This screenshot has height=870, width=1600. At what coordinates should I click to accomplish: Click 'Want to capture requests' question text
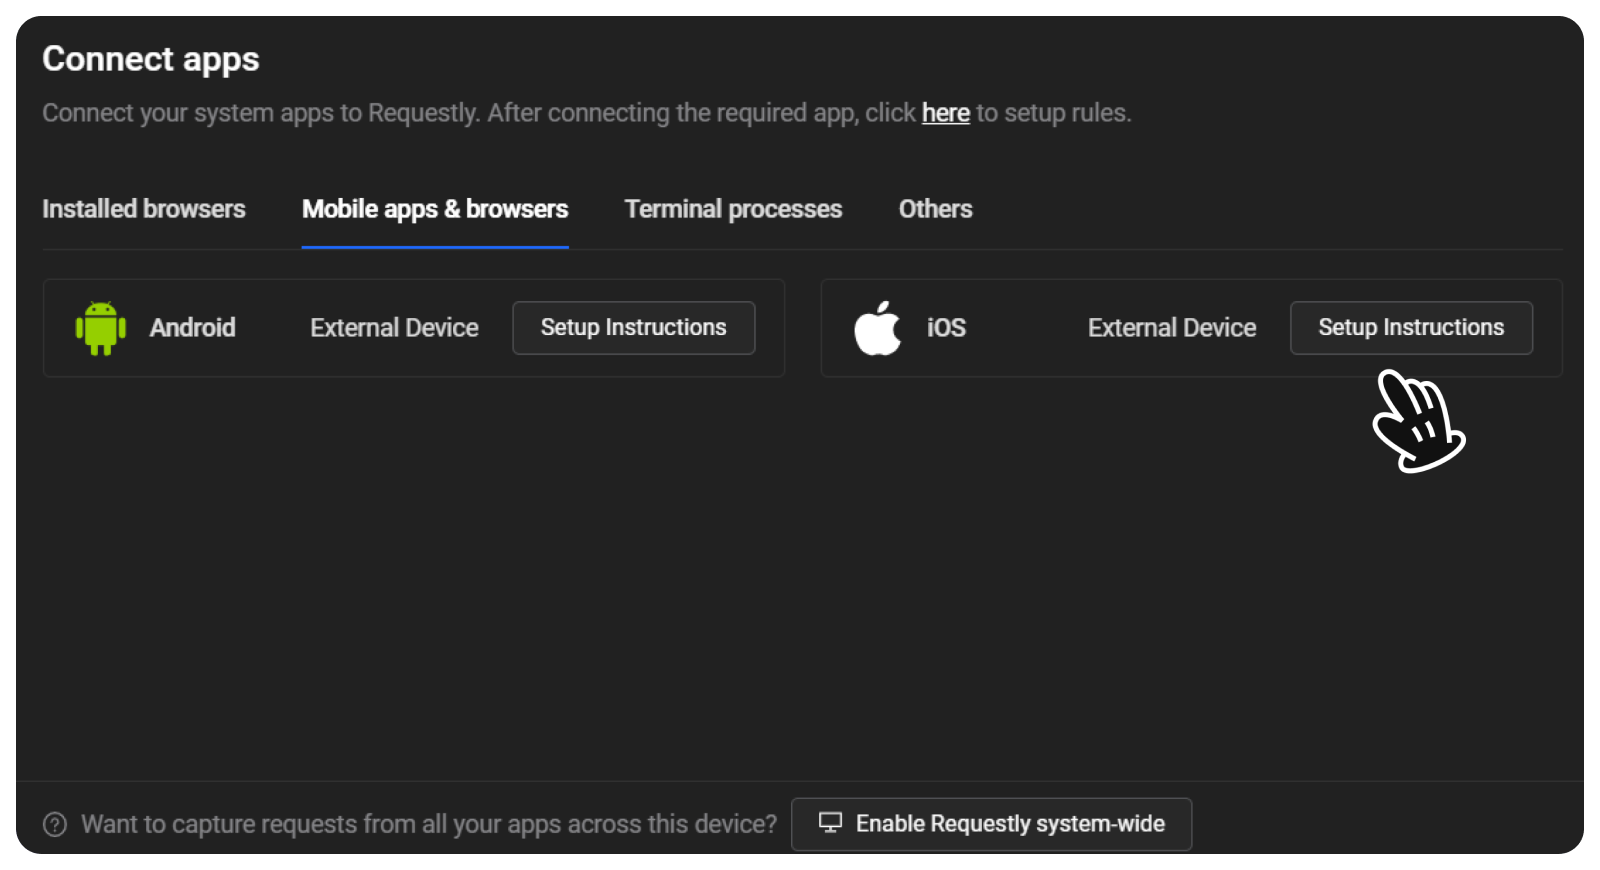pyautogui.click(x=429, y=824)
